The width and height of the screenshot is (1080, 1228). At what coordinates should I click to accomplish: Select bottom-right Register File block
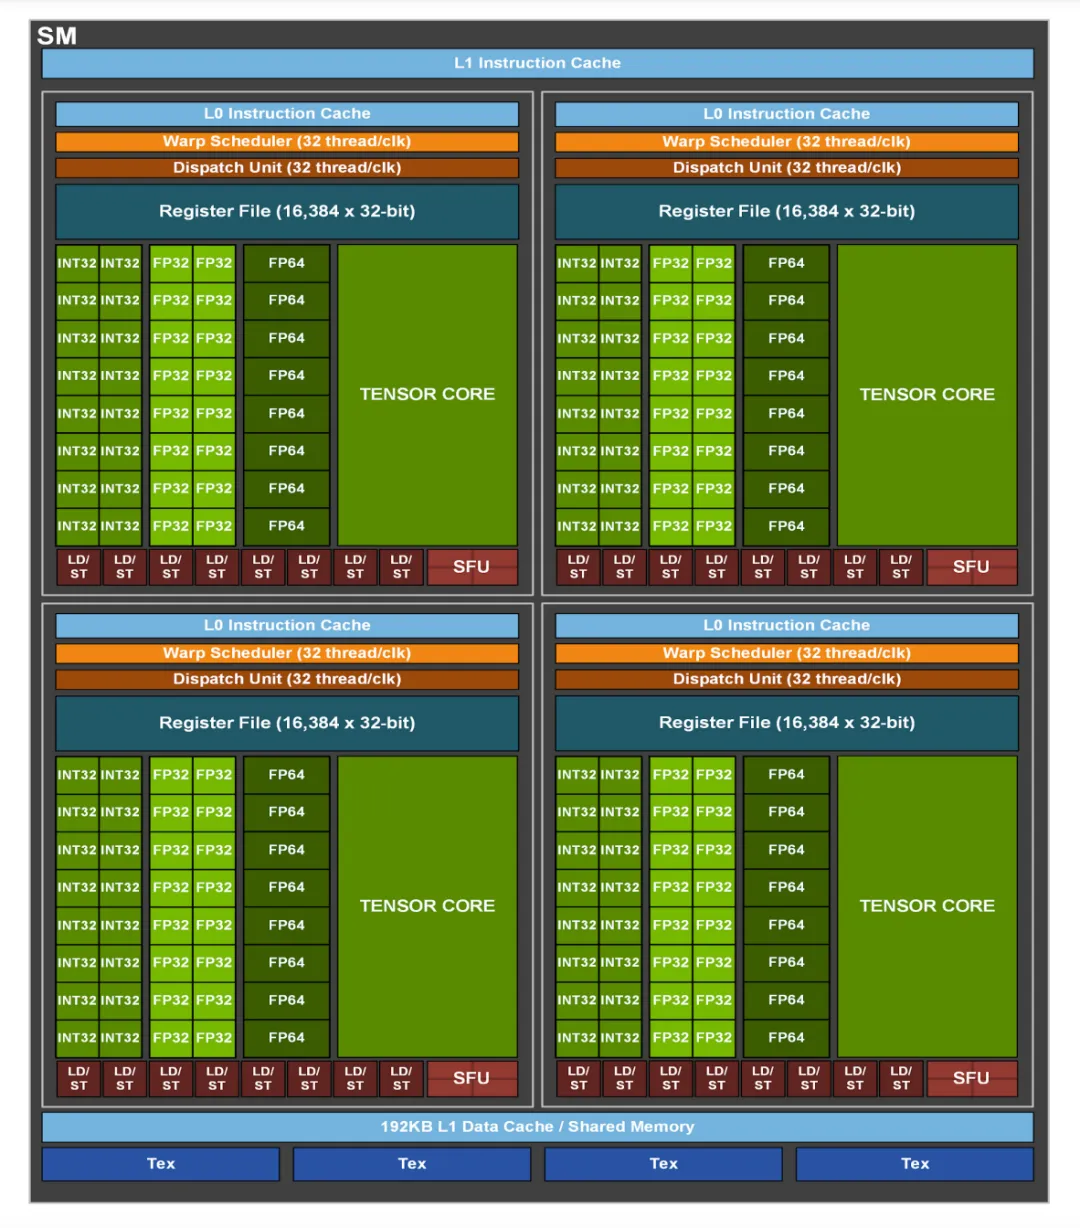click(x=786, y=723)
